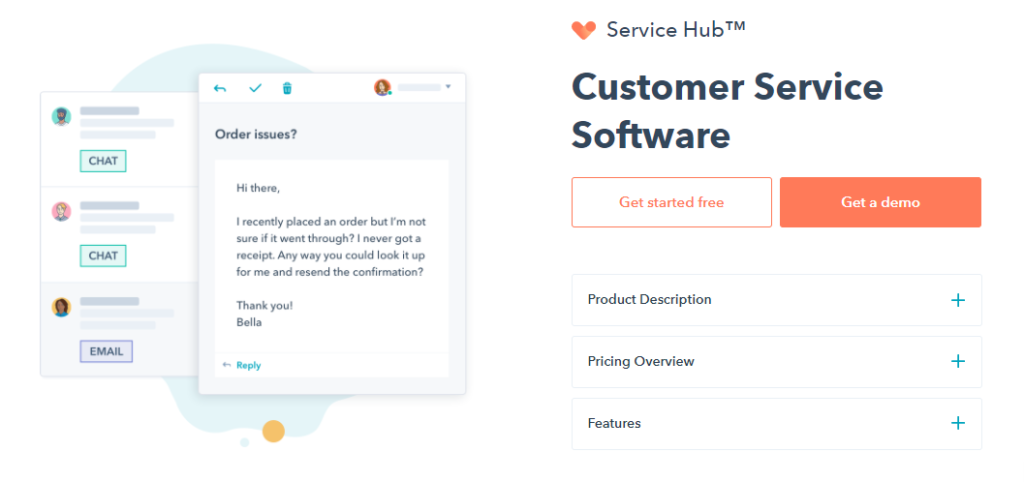1024x482 pixels.
Task: Expand Pricing Overview section
Action: 776,362
